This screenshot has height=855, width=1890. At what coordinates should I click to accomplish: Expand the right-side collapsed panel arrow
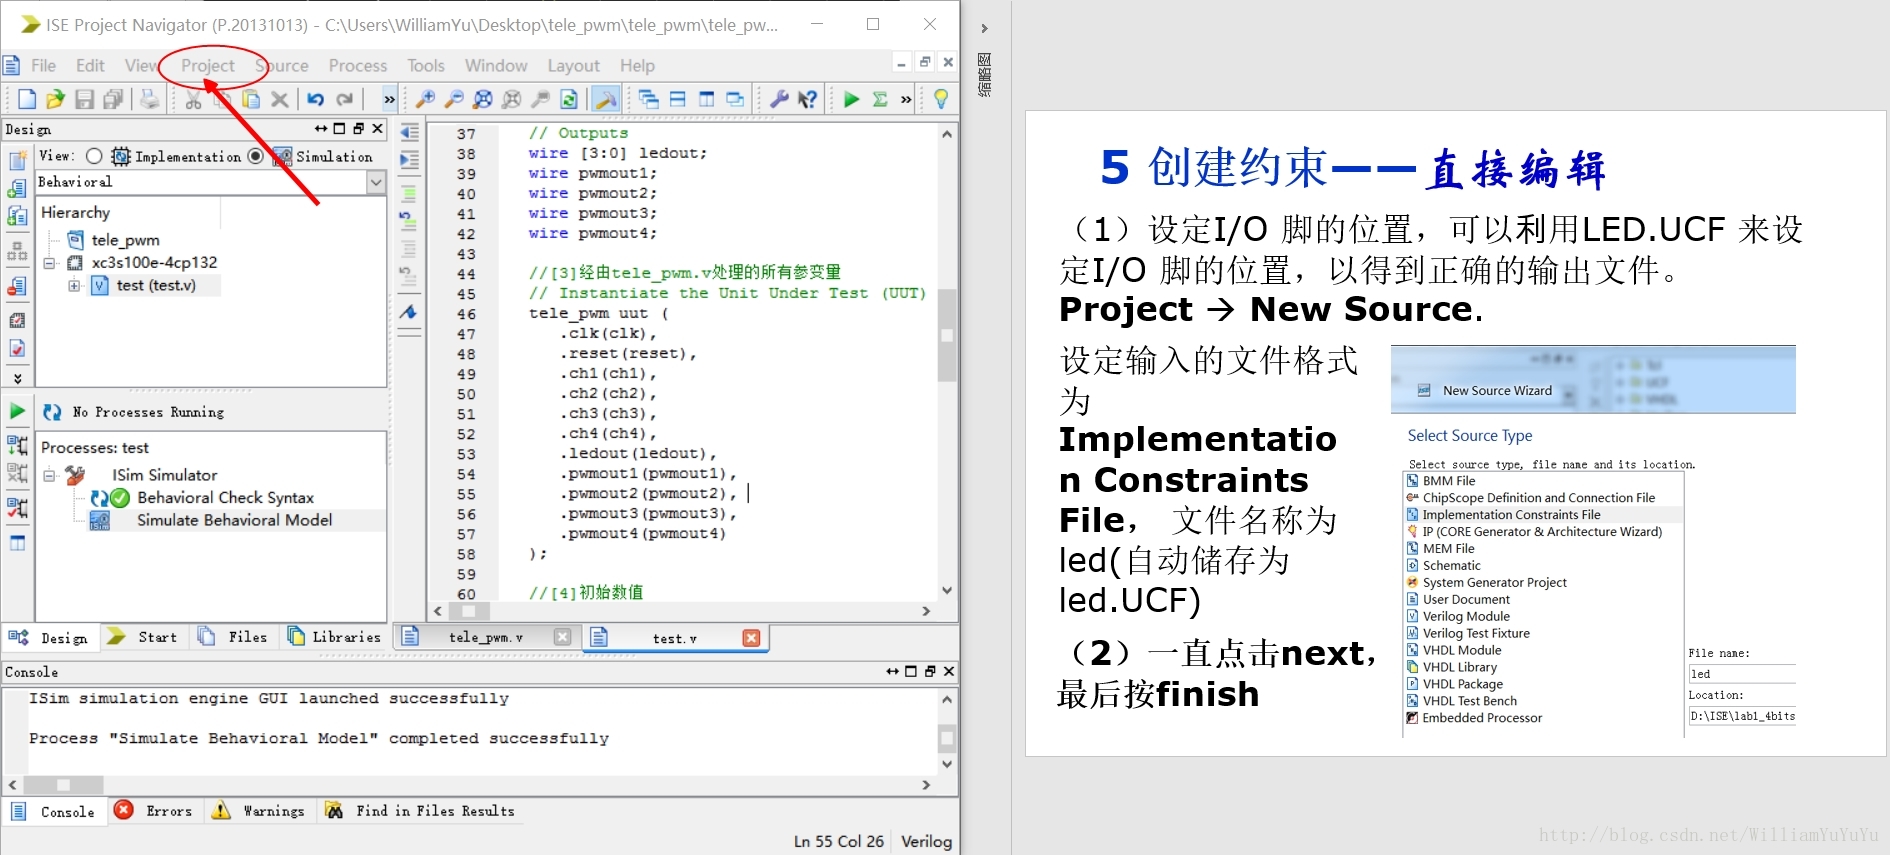984,28
